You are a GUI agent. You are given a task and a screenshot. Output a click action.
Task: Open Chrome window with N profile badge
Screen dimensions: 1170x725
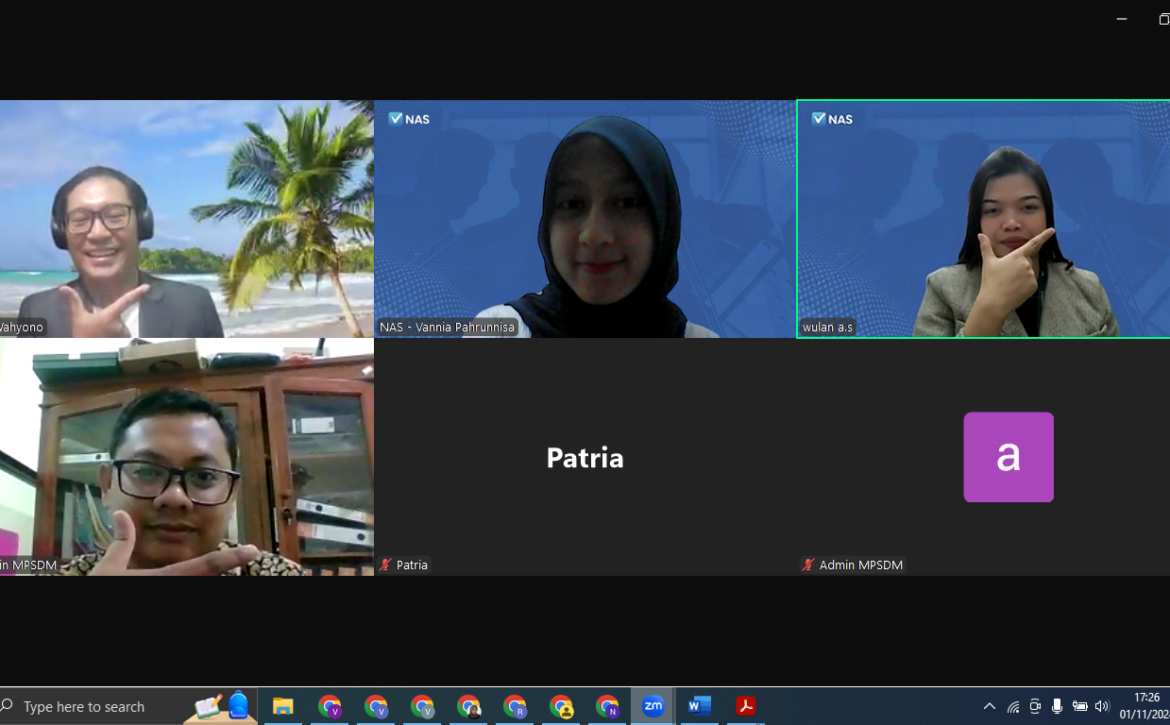point(607,706)
